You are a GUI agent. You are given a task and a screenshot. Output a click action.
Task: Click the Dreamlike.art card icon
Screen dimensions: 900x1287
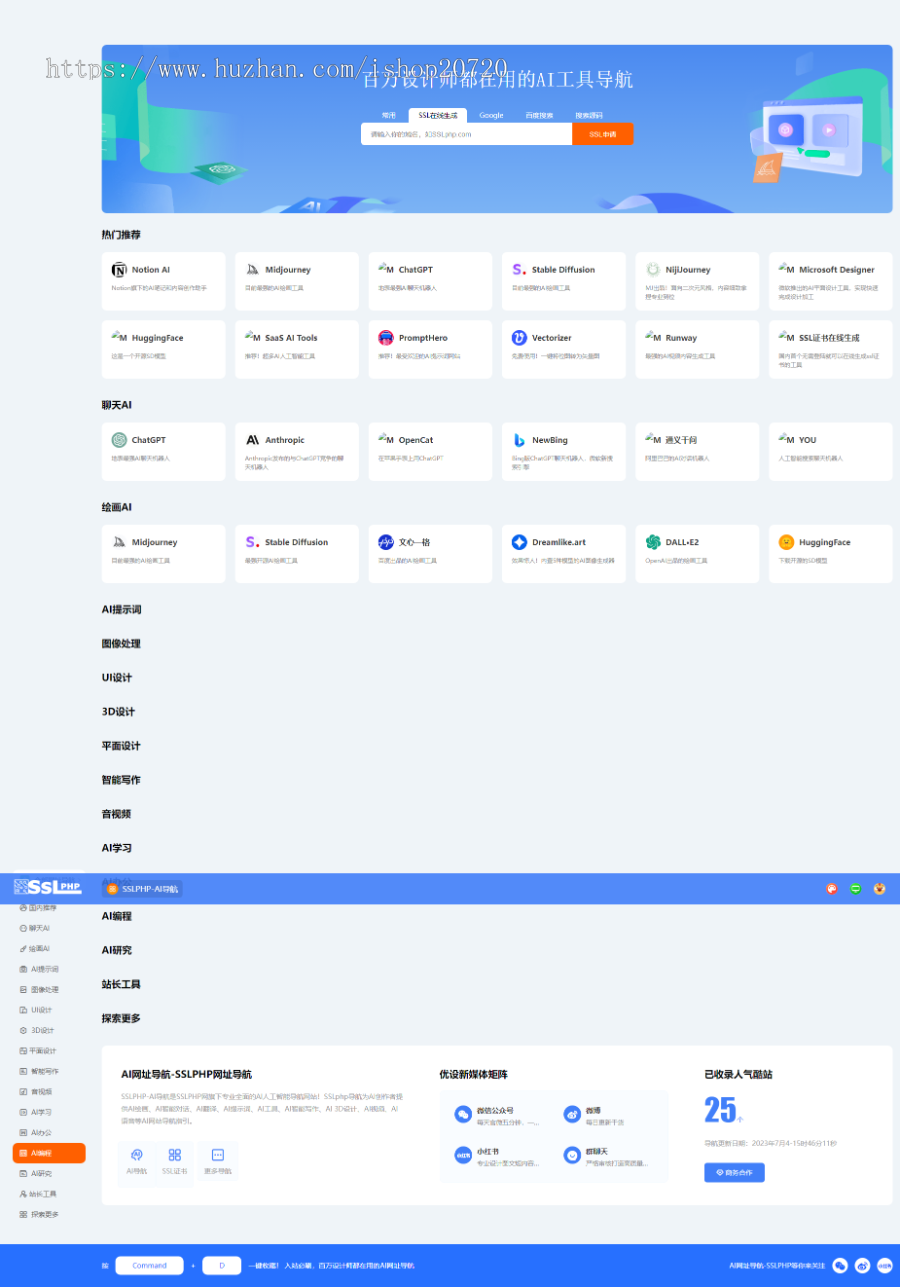click(x=519, y=542)
